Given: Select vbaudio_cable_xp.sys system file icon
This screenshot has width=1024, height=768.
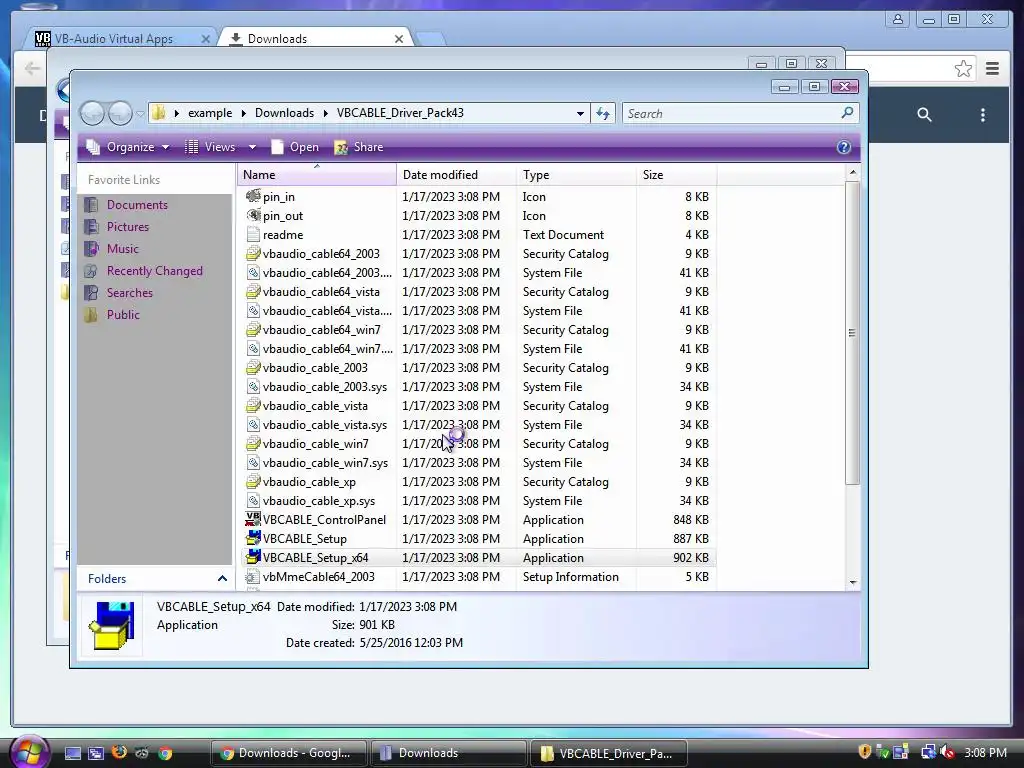Looking at the screenshot, I should pos(253,500).
